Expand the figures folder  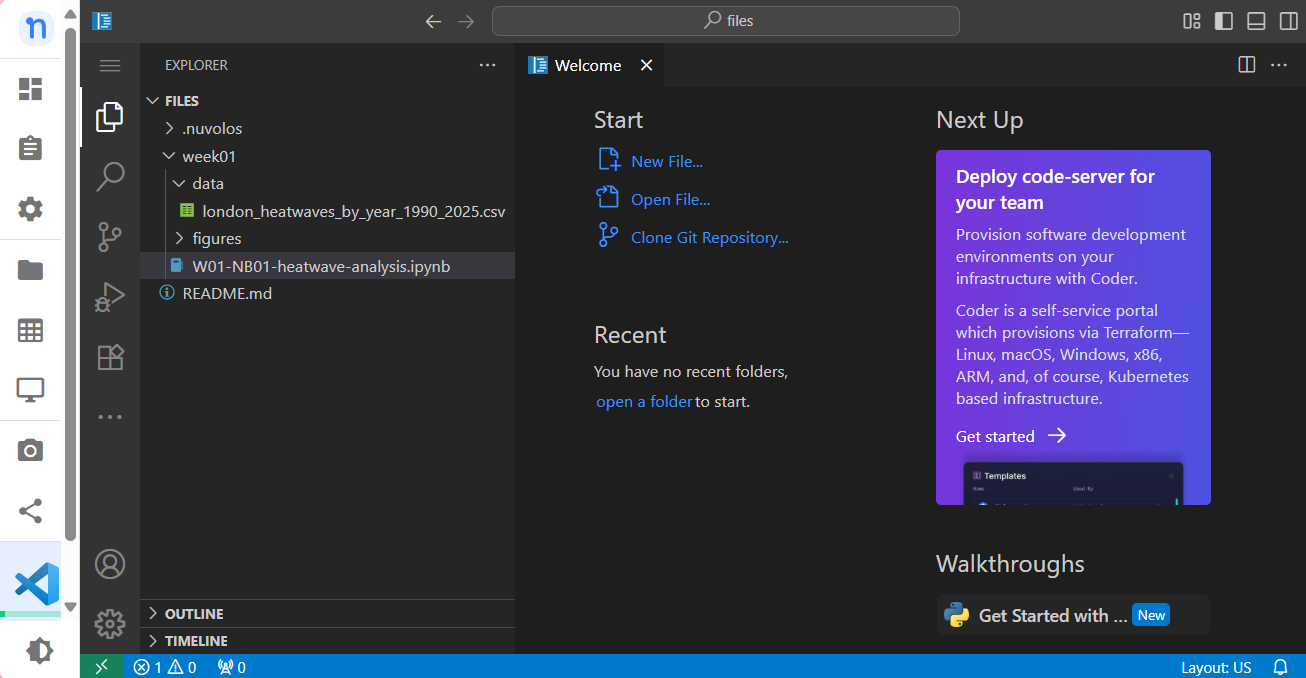[x=216, y=238]
